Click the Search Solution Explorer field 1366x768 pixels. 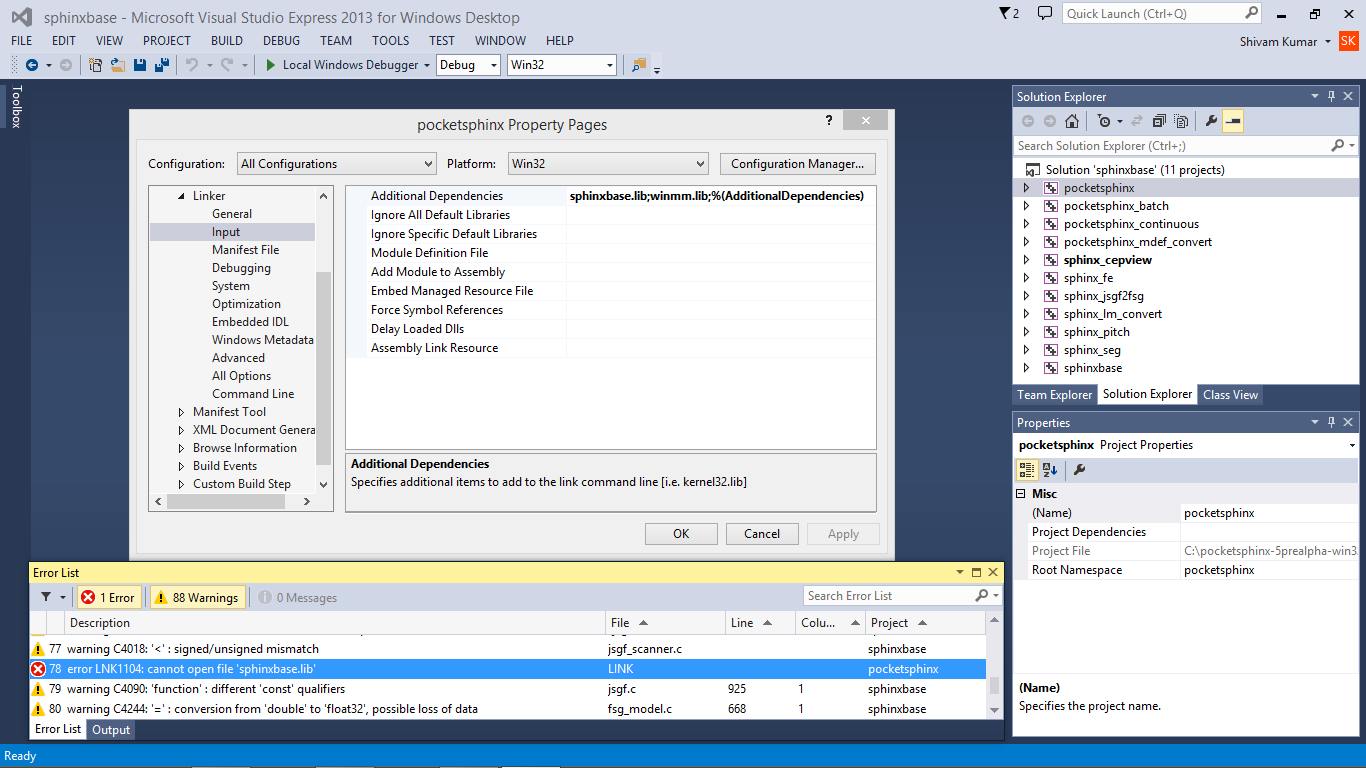pyautogui.click(x=1172, y=146)
